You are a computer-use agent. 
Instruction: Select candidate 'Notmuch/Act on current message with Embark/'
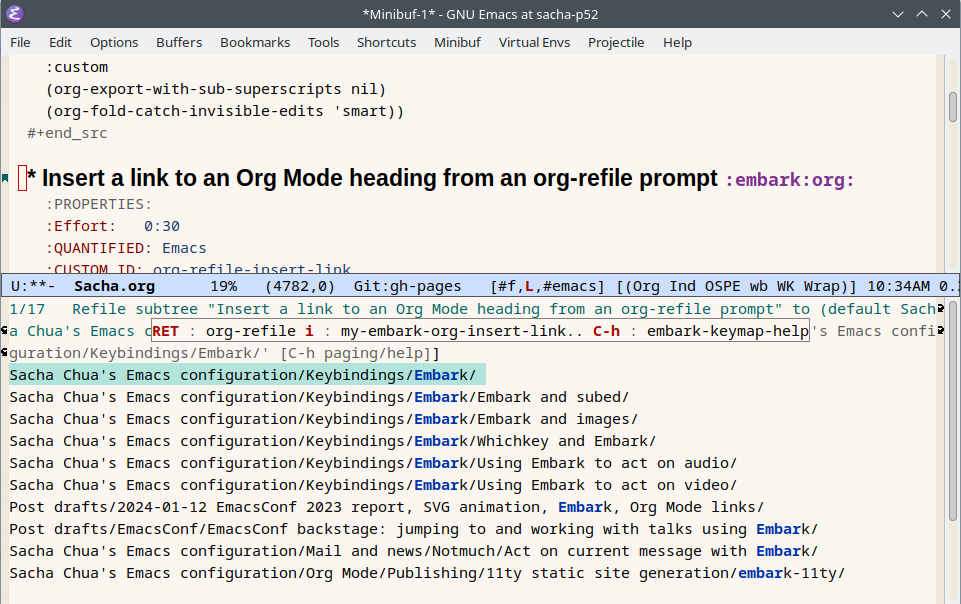point(413,551)
